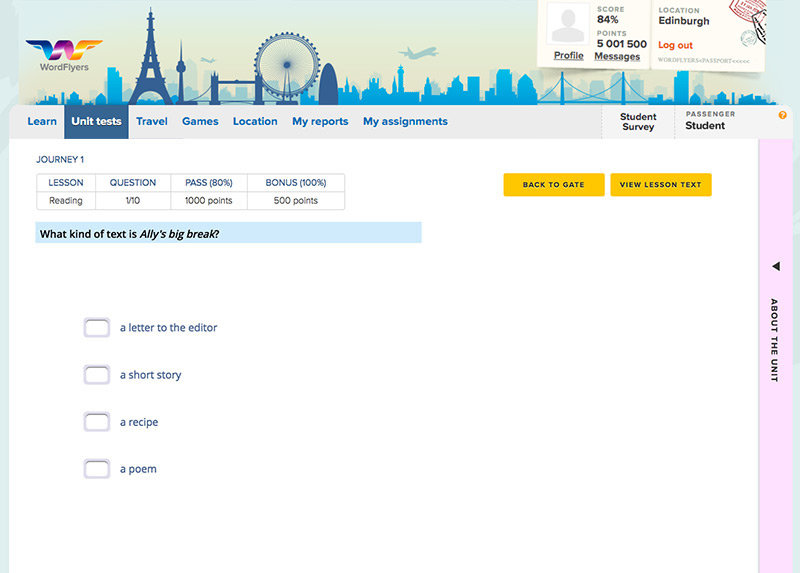Tick the 'a recipe' answer checkbox
Screen dimensions: 800x573
click(x=97, y=422)
